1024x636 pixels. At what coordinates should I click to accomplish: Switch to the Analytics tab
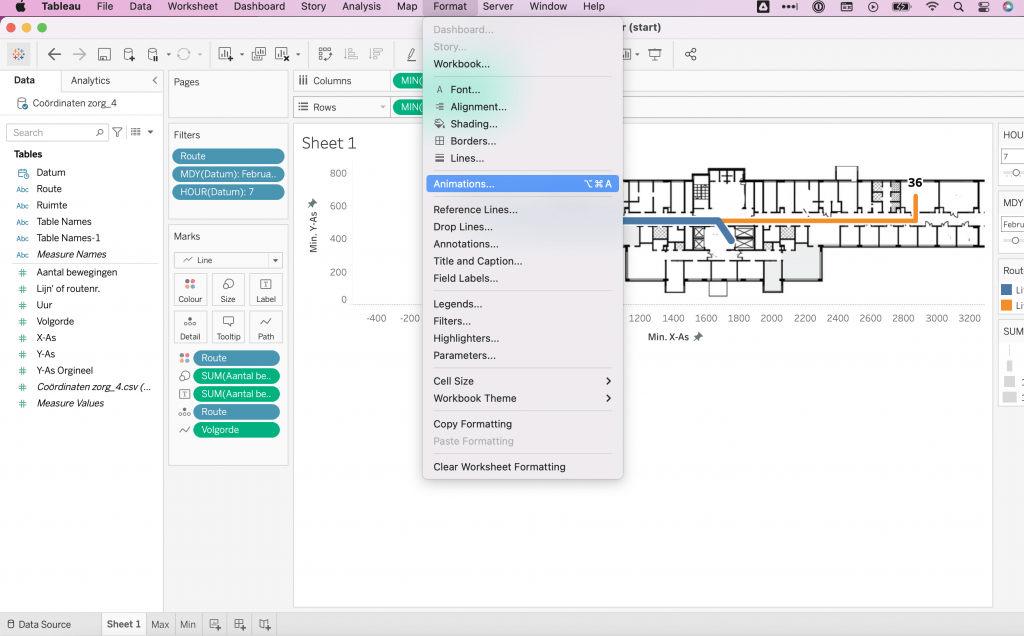coord(91,80)
